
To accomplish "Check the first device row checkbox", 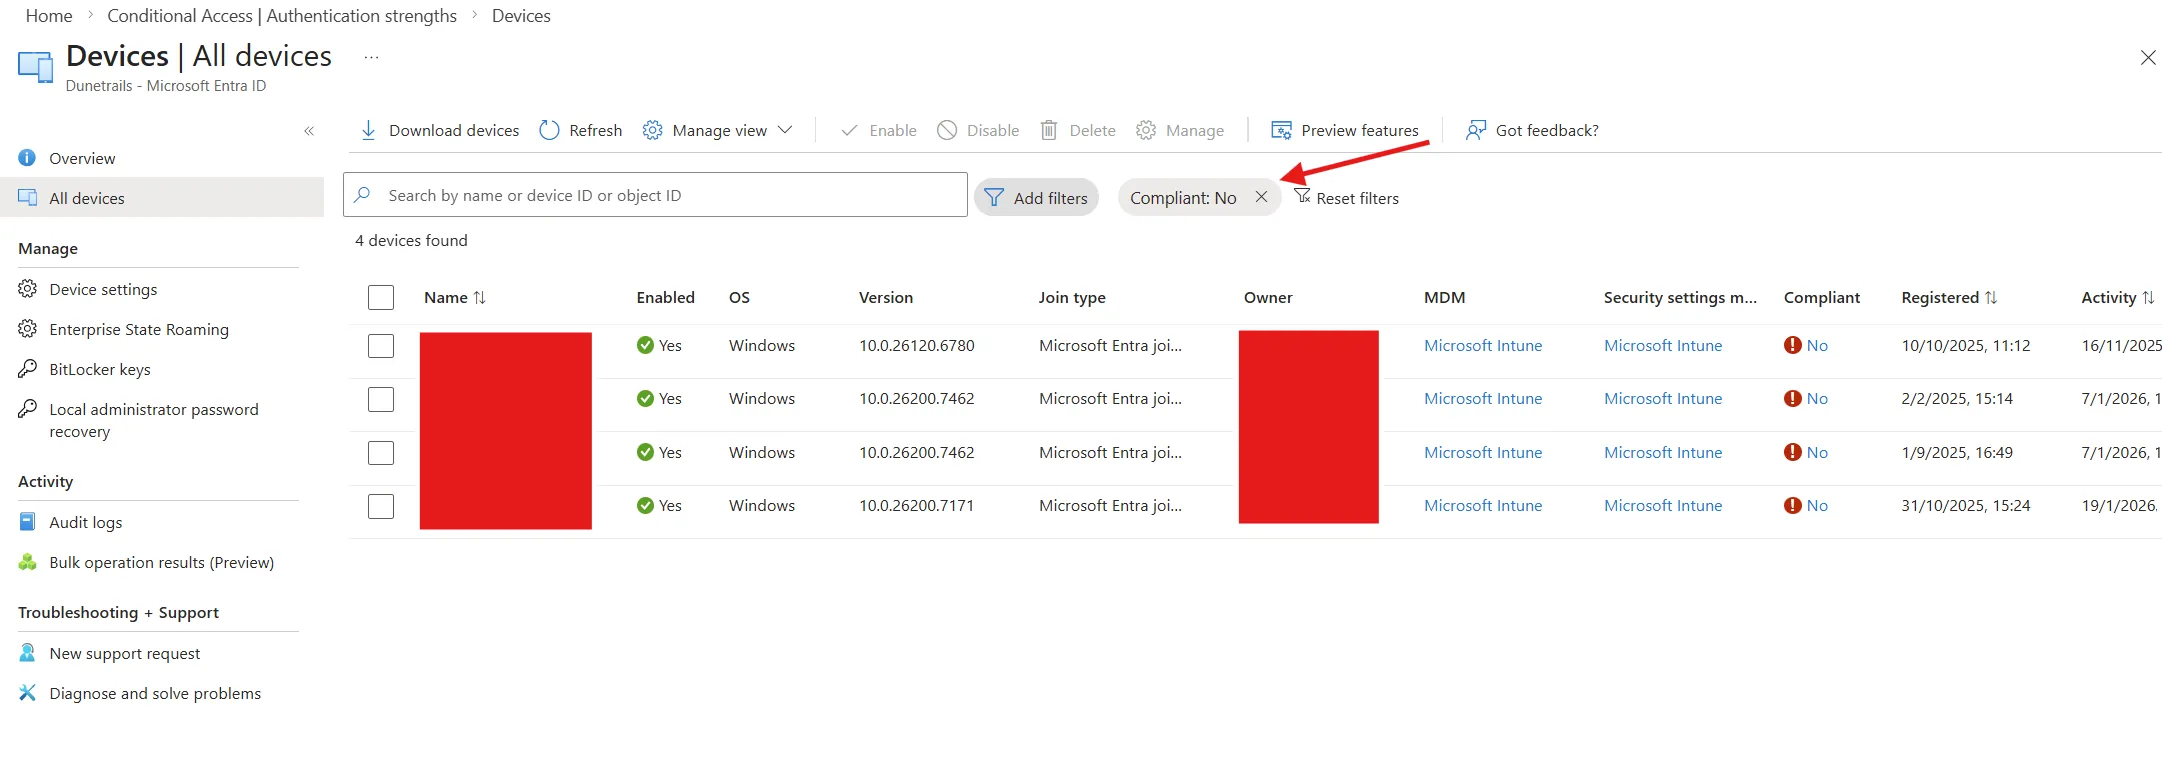I will point(381,346).
